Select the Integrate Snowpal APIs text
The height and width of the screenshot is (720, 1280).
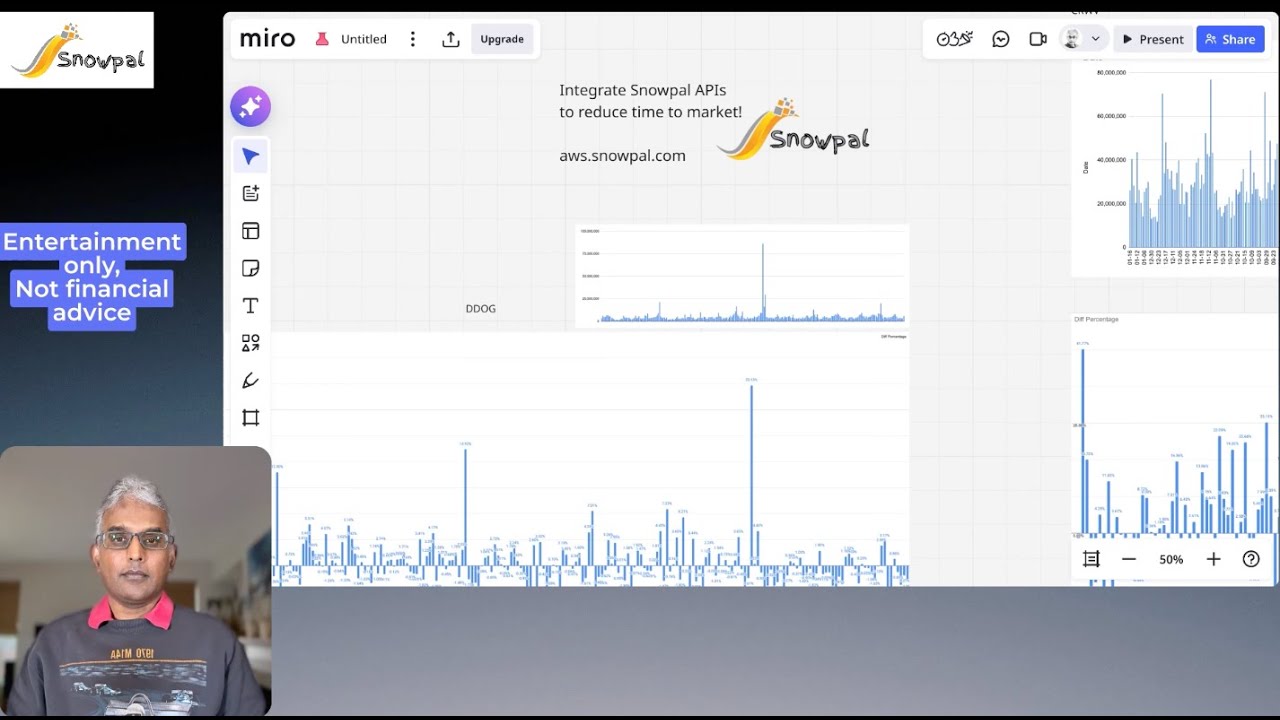click(x=651, y=101)
